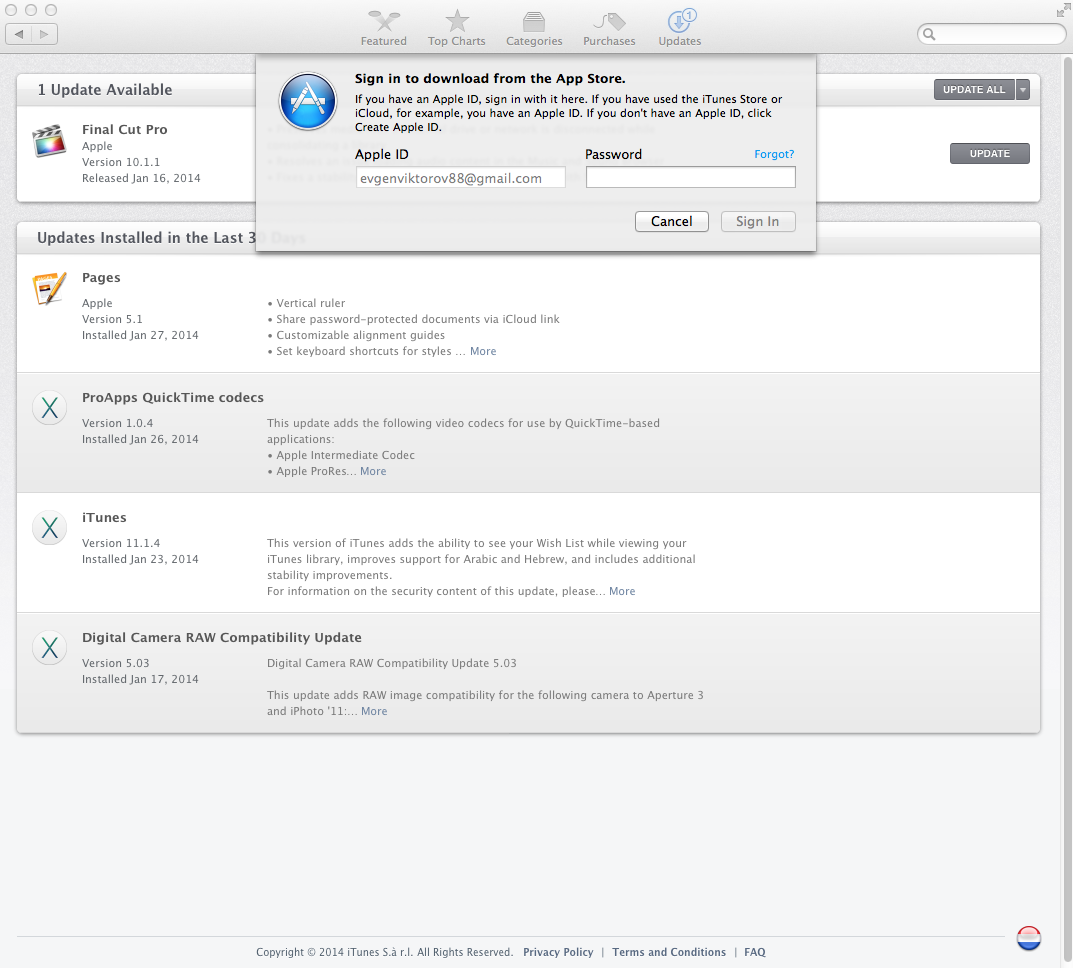This screenshot has height=968, width=1073.
Task: Change country via flag icon
Action: click(1029, 938)
